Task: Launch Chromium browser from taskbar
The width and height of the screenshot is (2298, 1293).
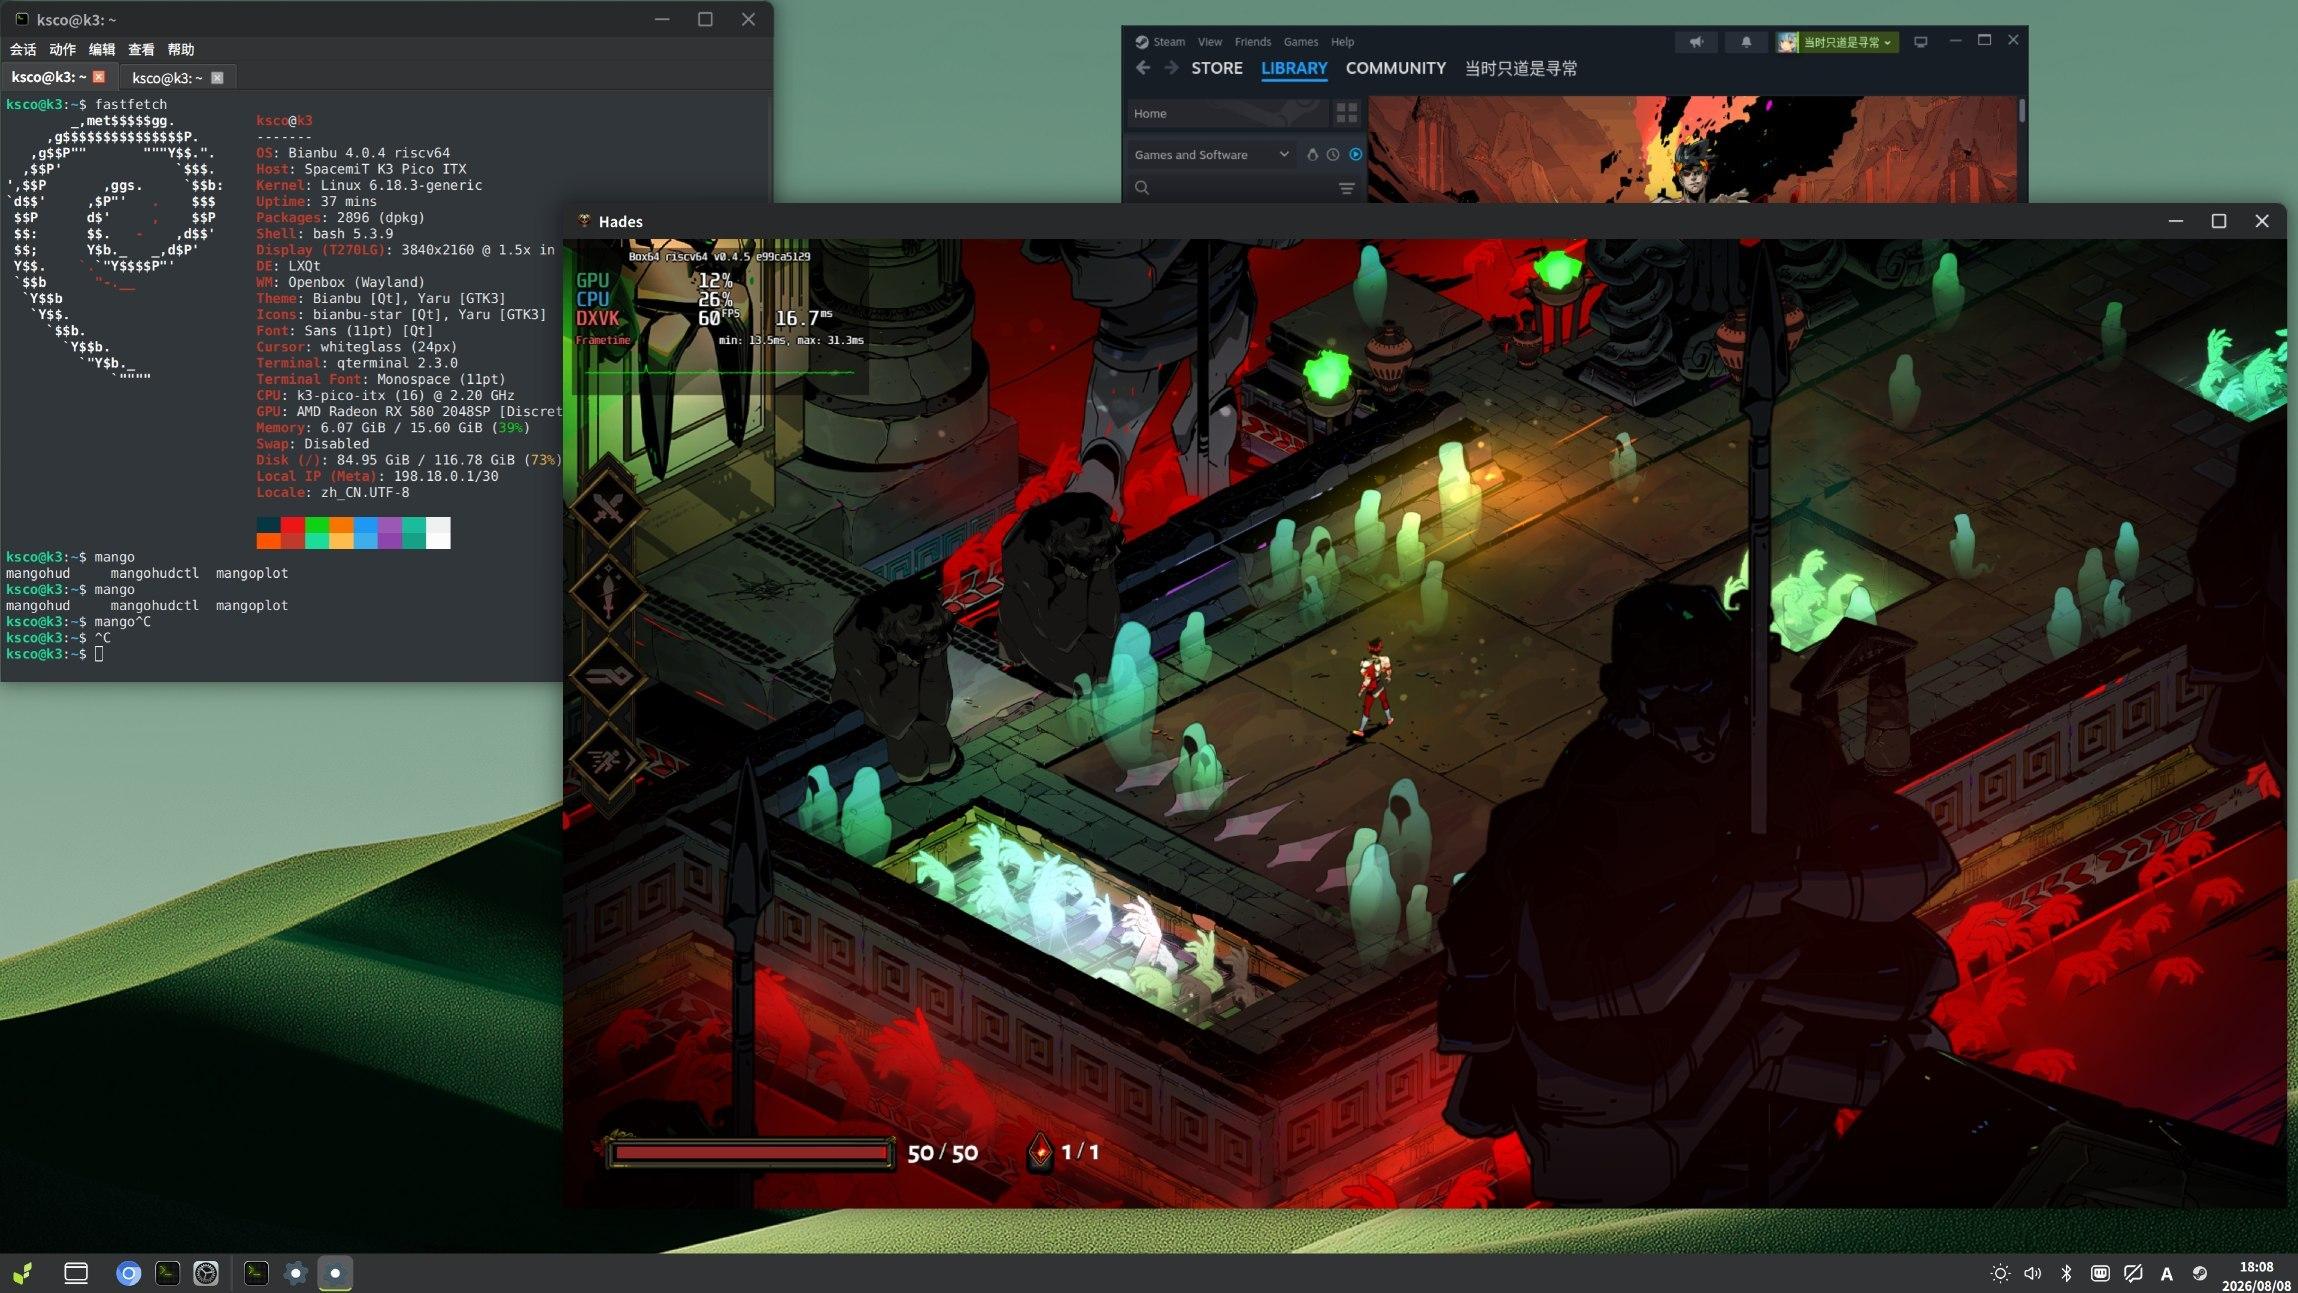Action: point(128,1273)
